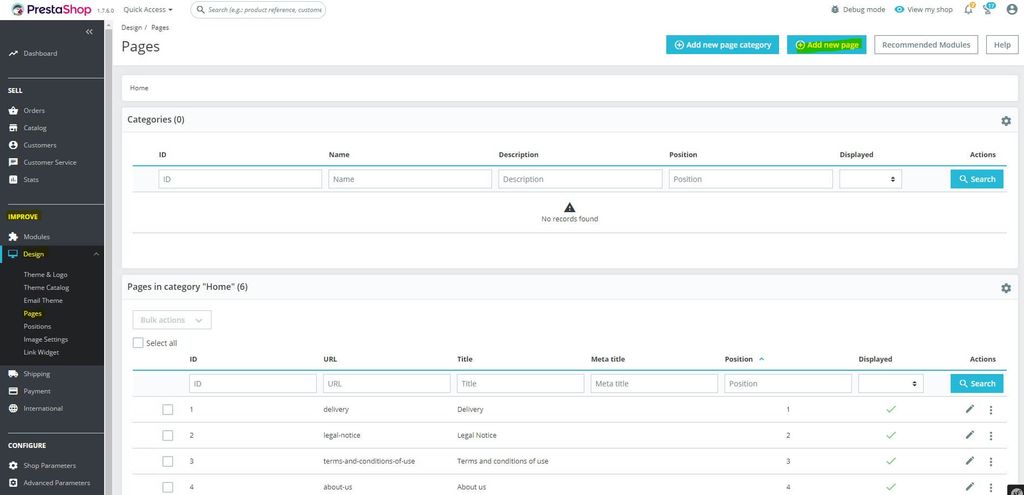Click the Design breadcrumb link
The width and height of the screenshot is (1024, 495).
tap(131, 27)
